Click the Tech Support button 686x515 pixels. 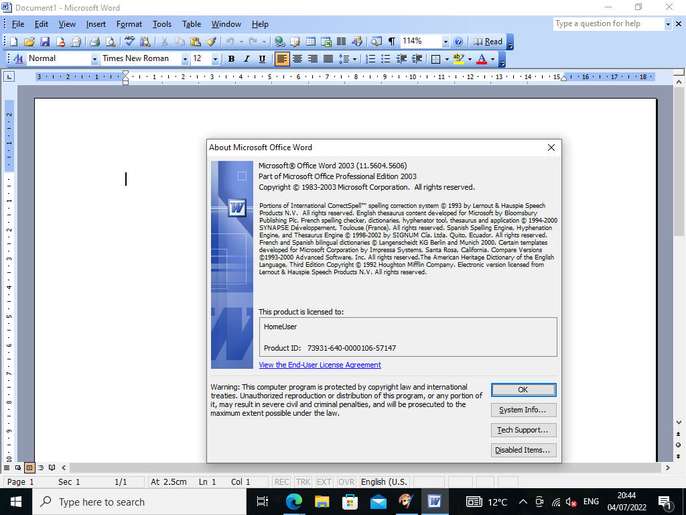tap(523, 430)
